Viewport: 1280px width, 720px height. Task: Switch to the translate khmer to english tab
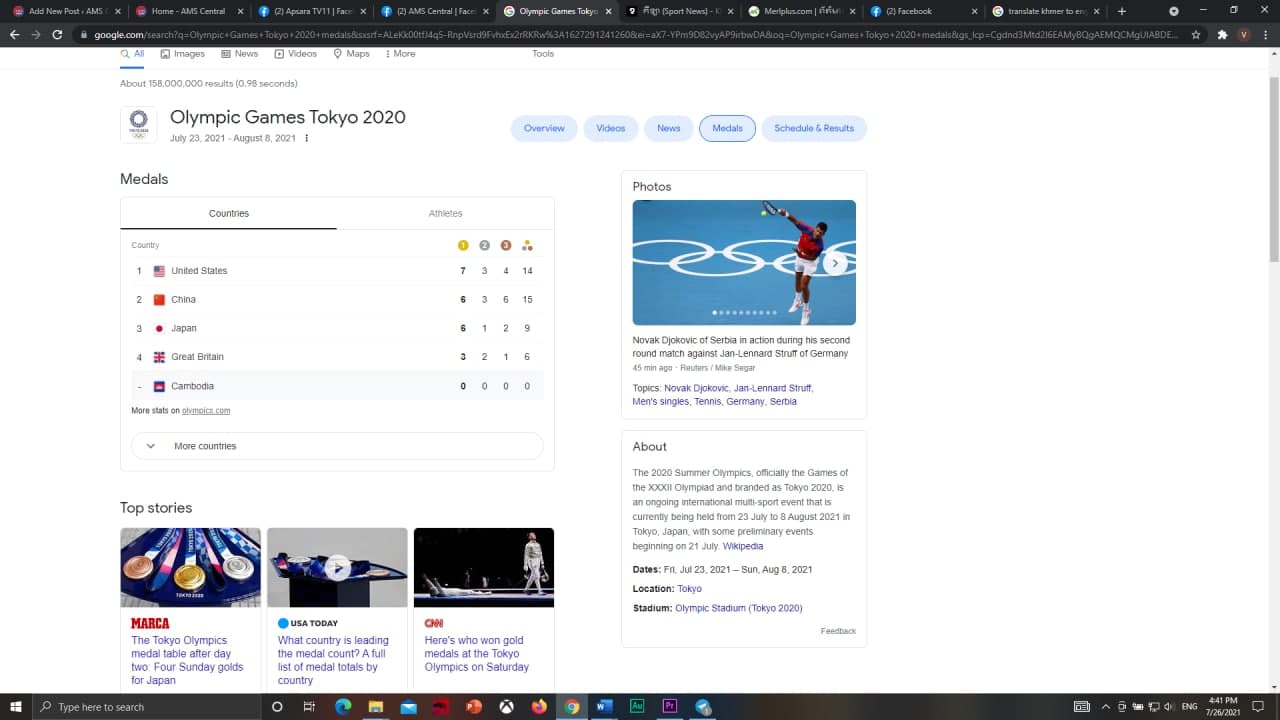click(x=1046, y=11)
